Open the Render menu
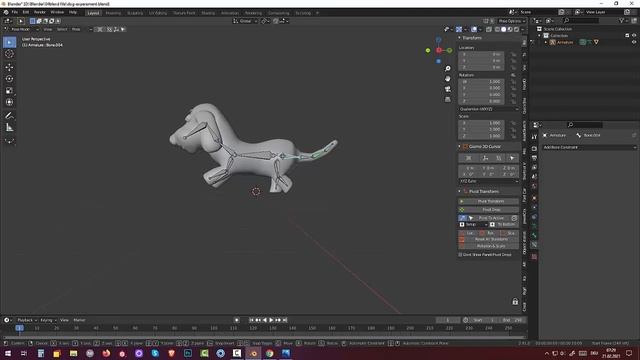Viewport: 640px width, 360px height. coord(40,12)
